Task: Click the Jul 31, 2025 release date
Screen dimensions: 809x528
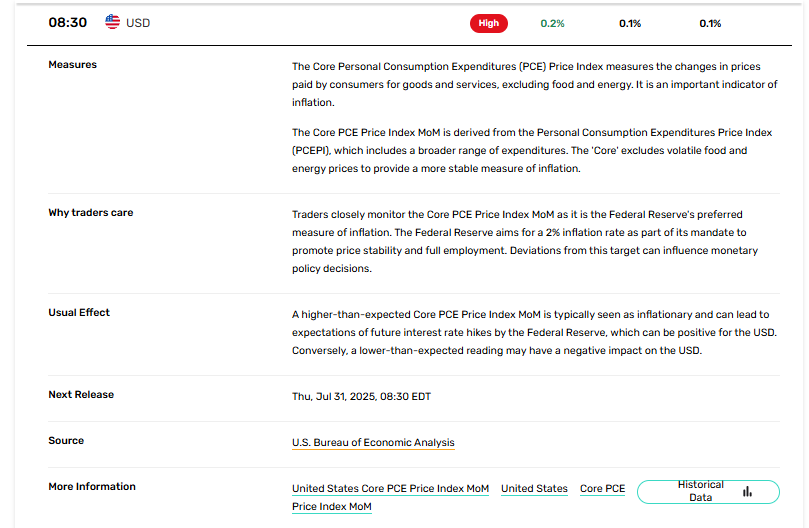Action: click(361, 396)
